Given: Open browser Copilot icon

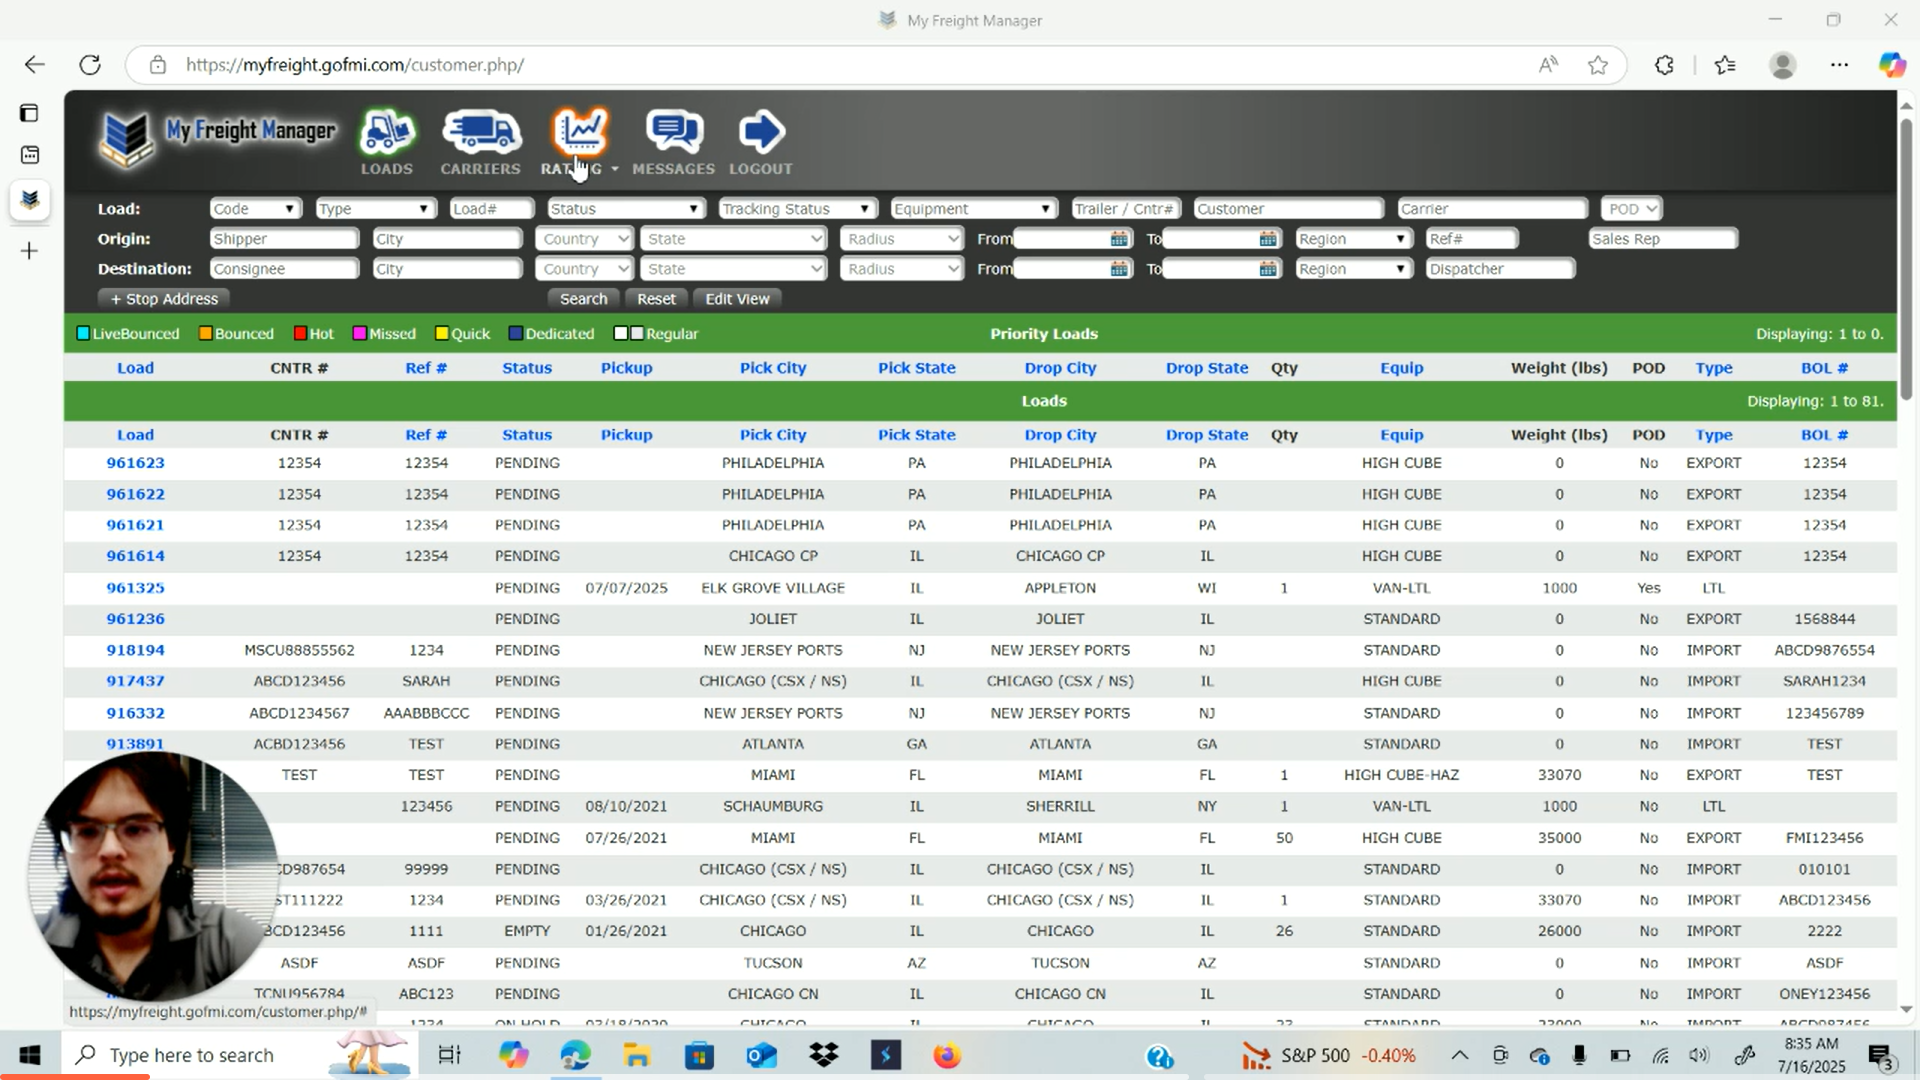Looking at the screenshot, I should click(1891, 65).
